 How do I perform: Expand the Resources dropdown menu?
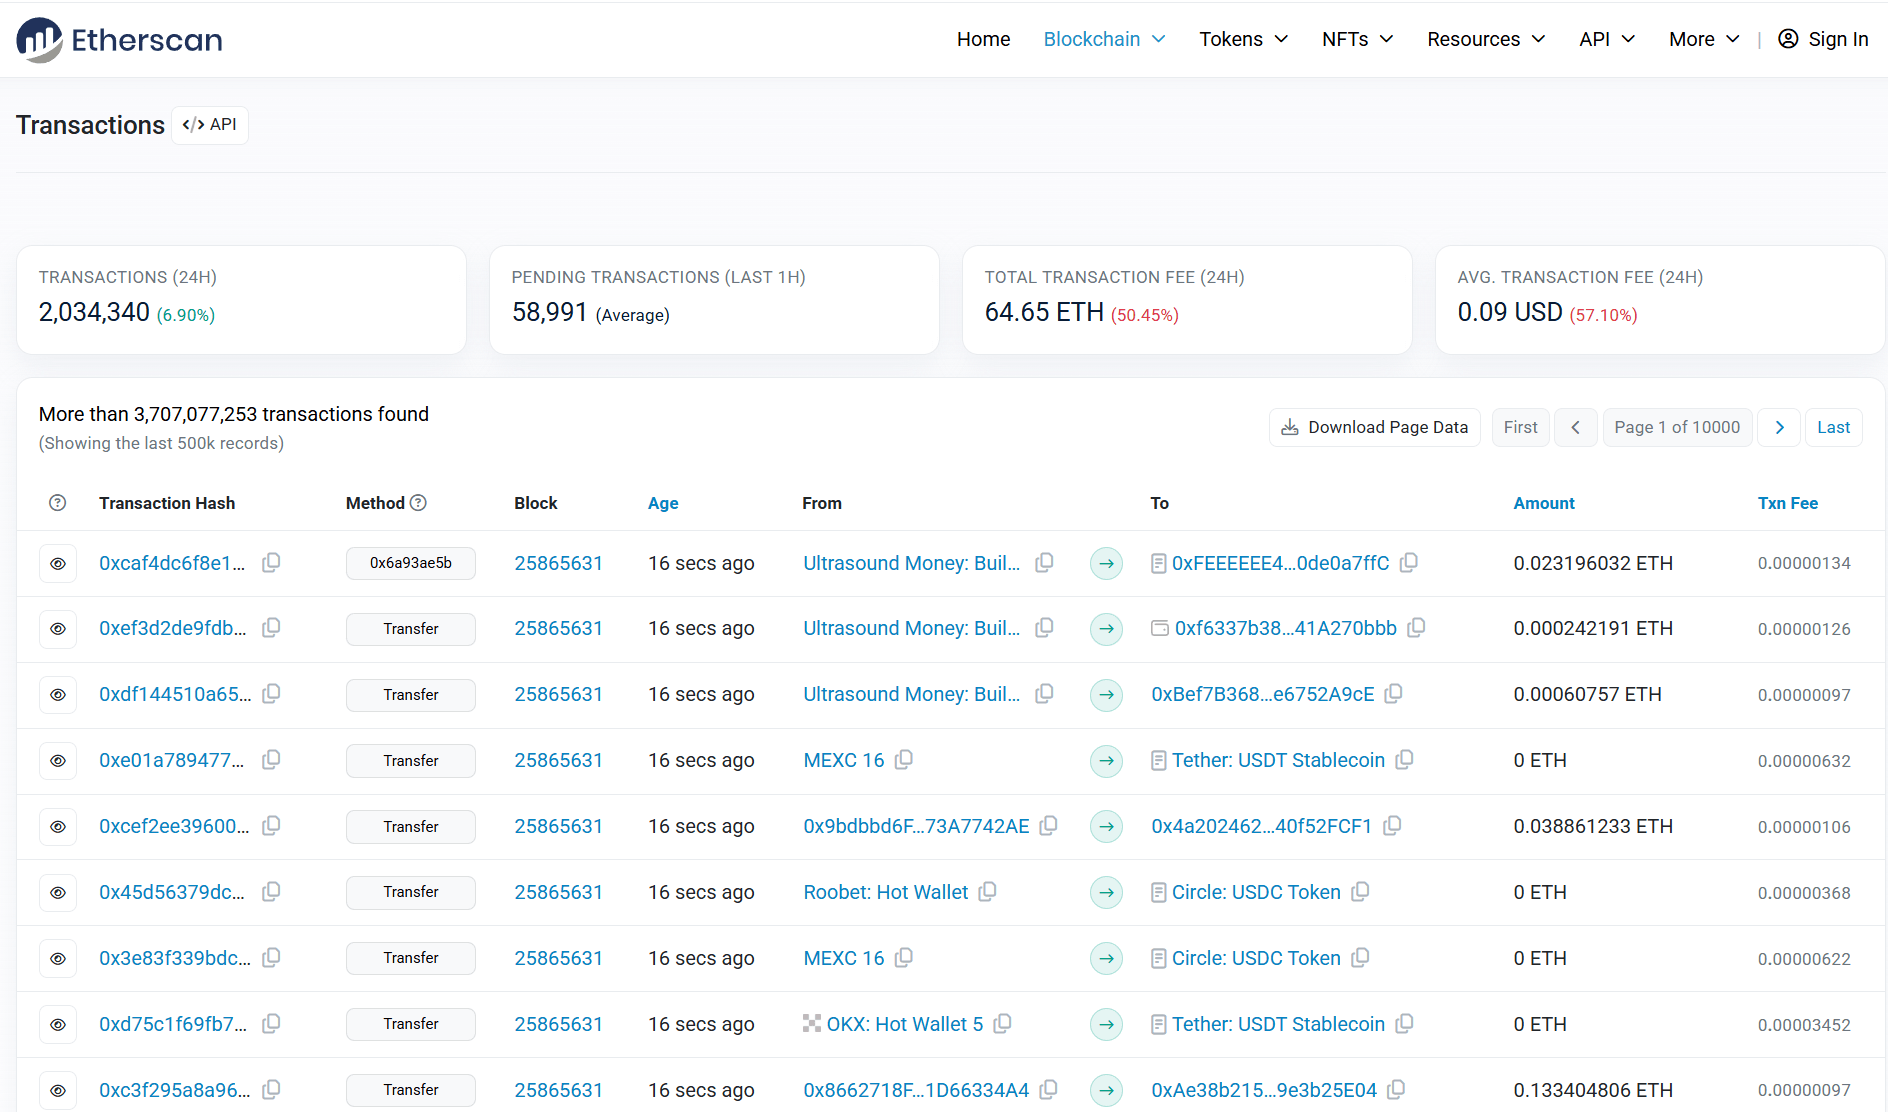click(1486, 39)
